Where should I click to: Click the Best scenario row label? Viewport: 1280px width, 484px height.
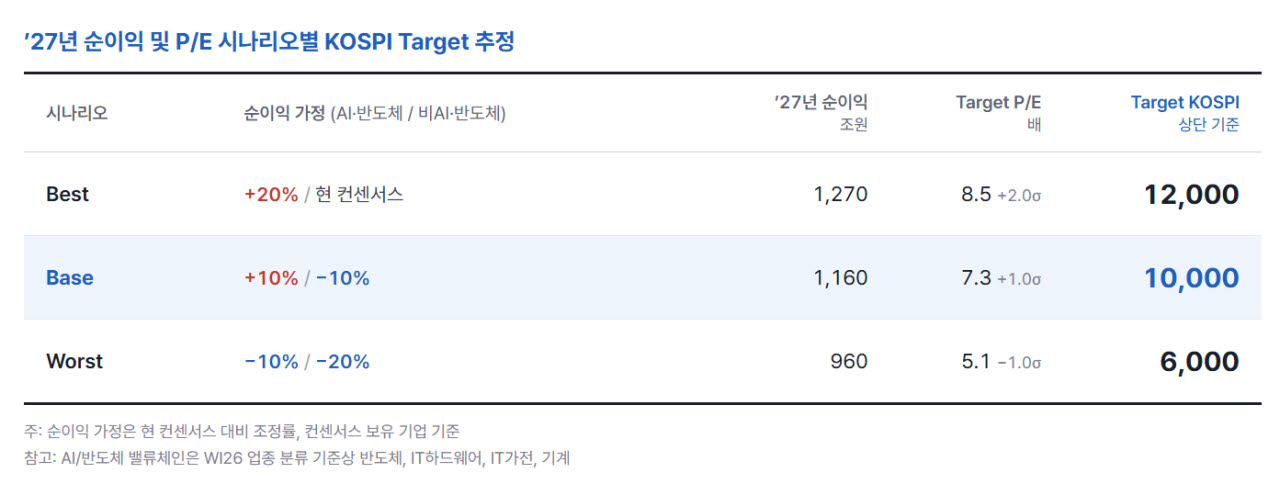click(67, 194)
